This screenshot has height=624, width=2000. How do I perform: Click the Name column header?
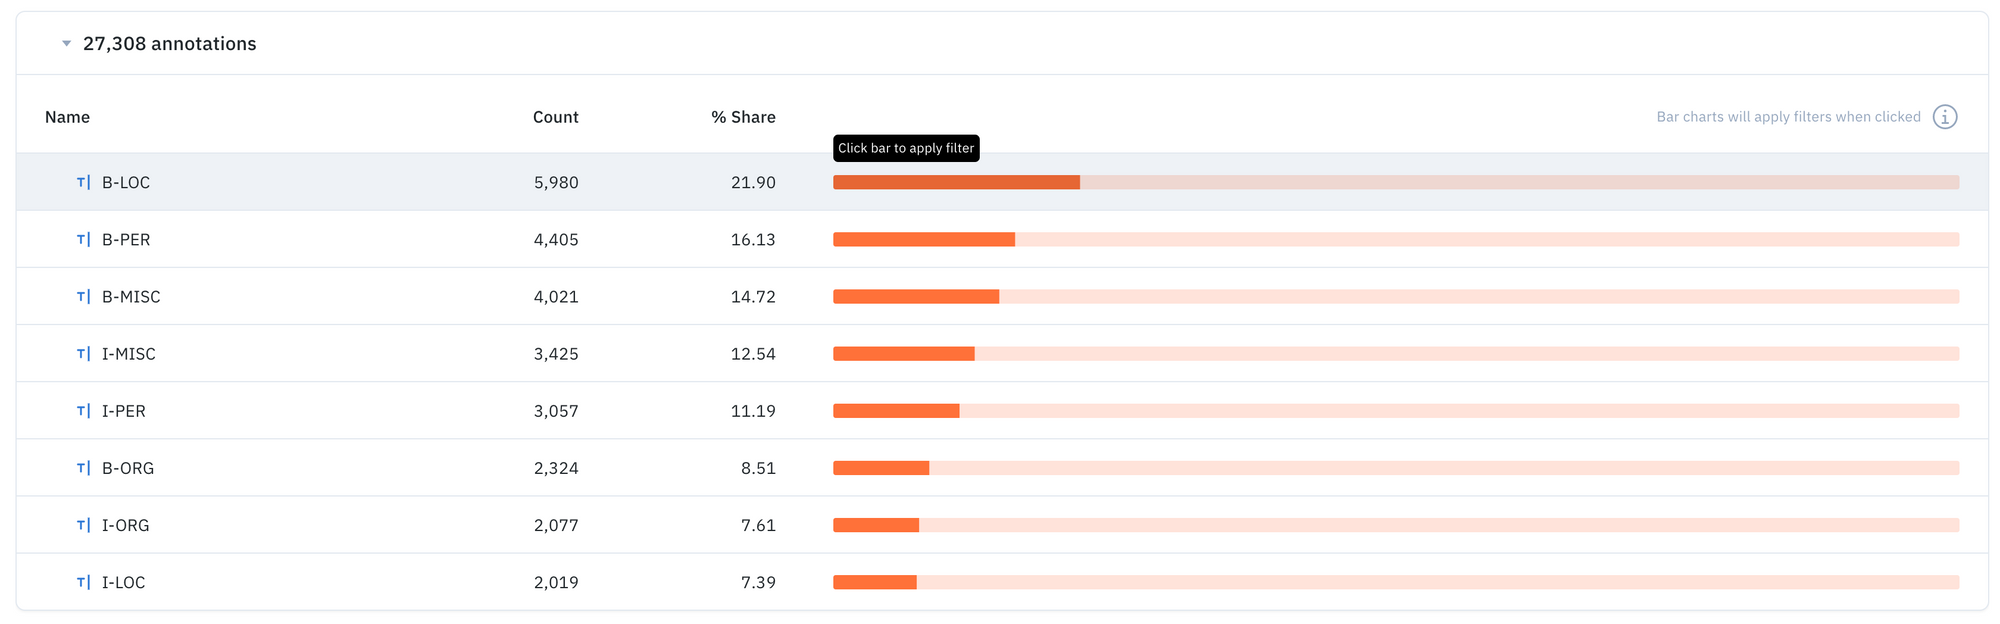pyautogui.click(x=67, y=117)
